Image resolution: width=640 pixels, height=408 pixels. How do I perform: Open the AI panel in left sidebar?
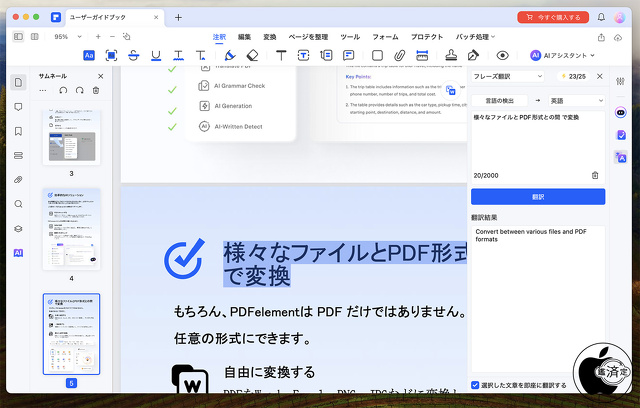[18, 253]
